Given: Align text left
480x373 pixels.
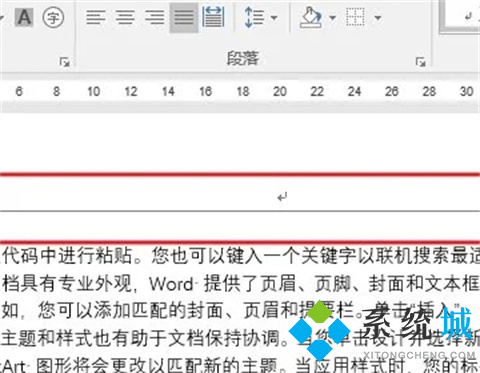Looking at the screenshot, I should pos(96,17).
